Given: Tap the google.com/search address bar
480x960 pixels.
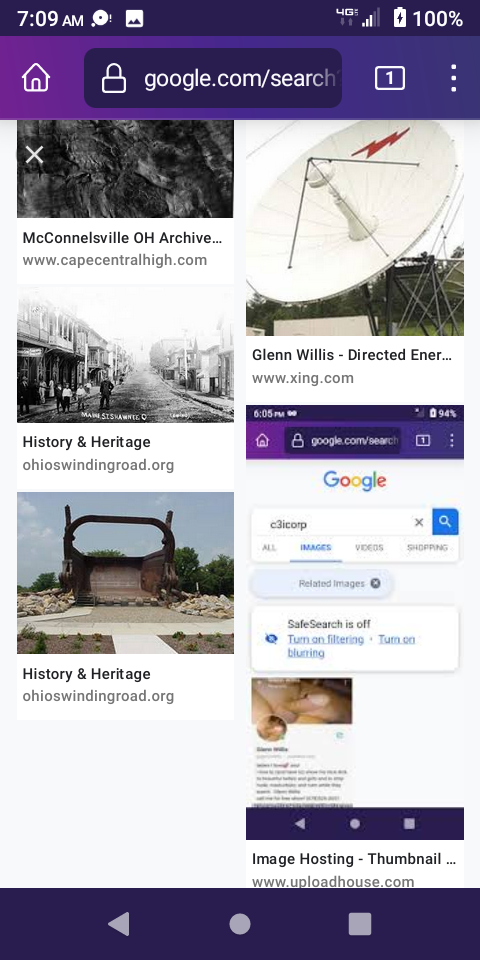Looking at the screenshot, I should (213, 78).
